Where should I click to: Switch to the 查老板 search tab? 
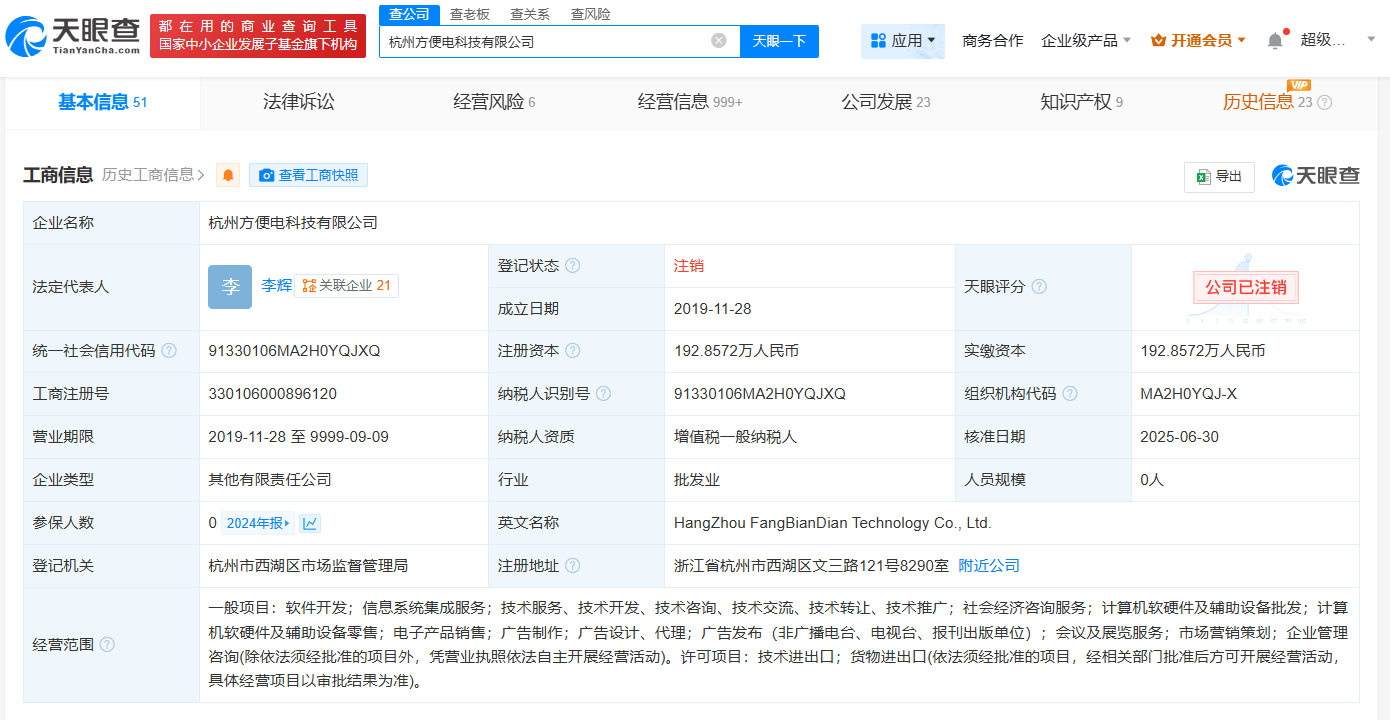coord(470,14)
